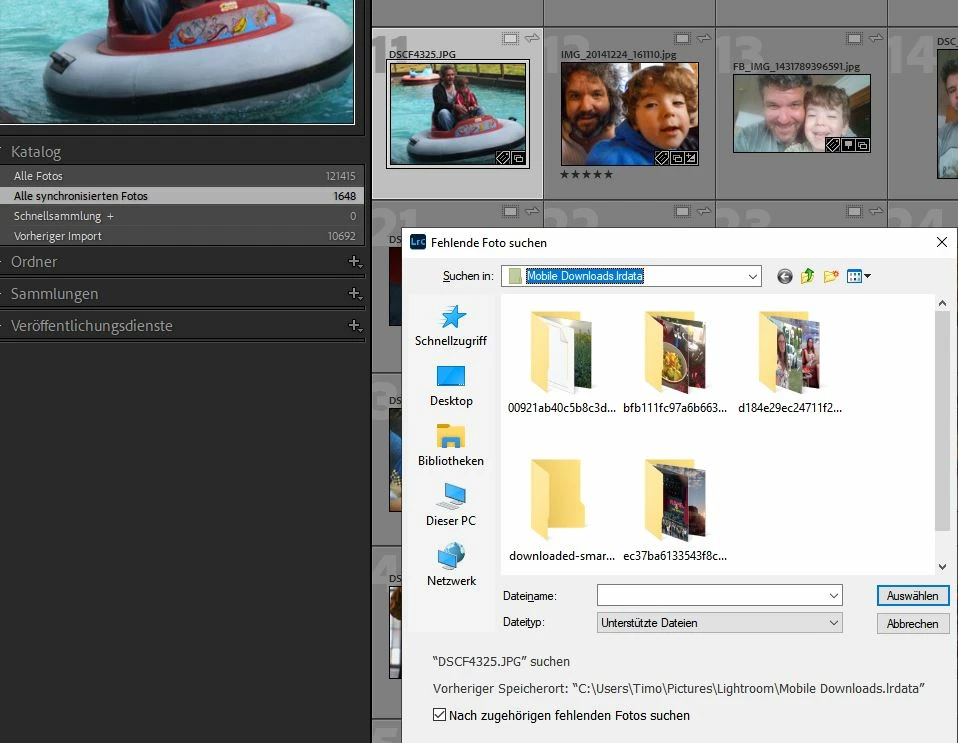The width and height of the screenshot is (958, 743).
Task: Click plus menu on Veröffentlichungsdienste panel
Action: [355, 325]
